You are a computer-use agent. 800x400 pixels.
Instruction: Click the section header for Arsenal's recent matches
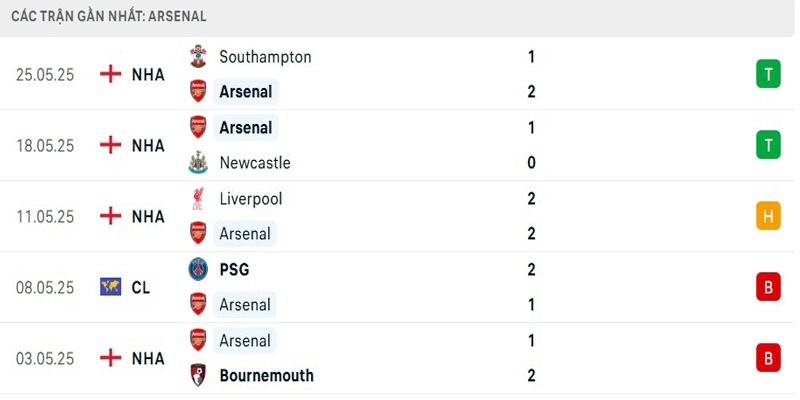(109, 16)
